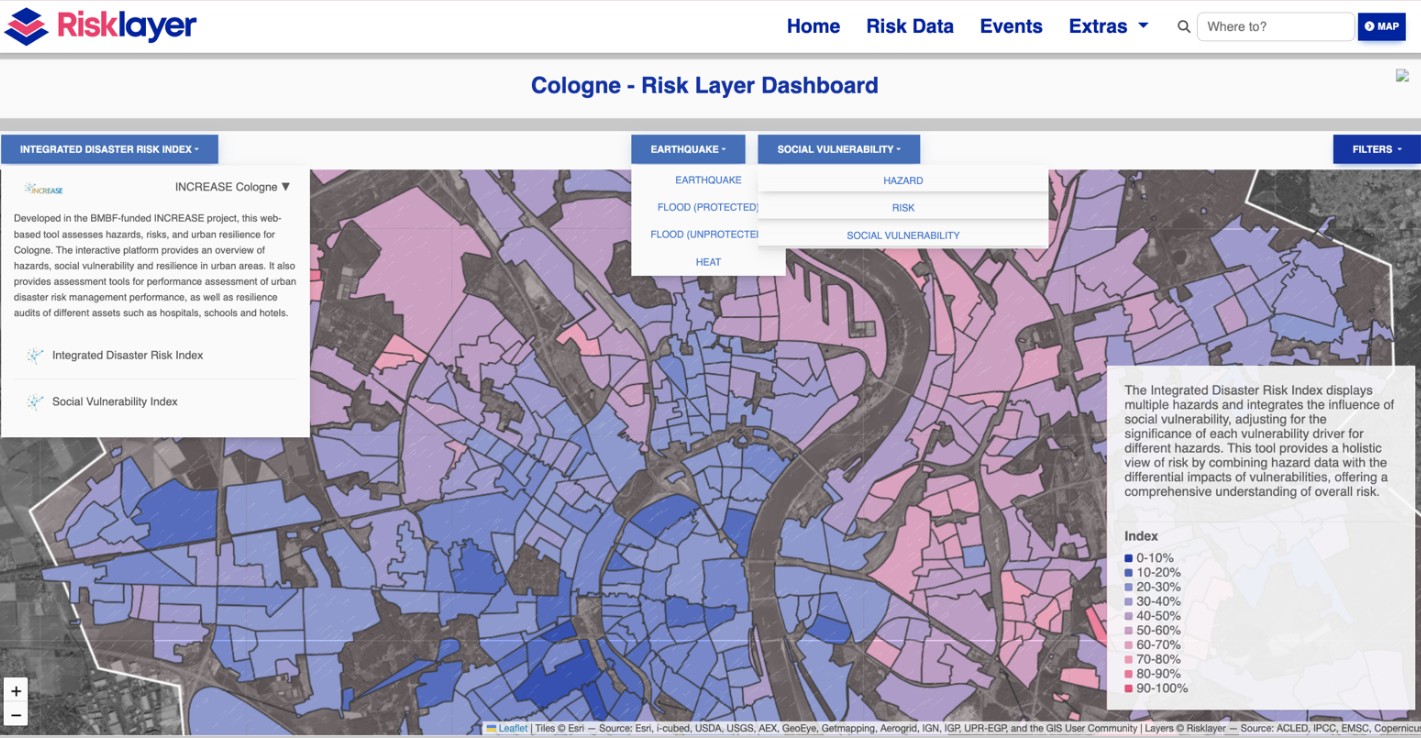Select Earthquake from the hazard list
Viewport: 1421px width, 738px height.
708,180
